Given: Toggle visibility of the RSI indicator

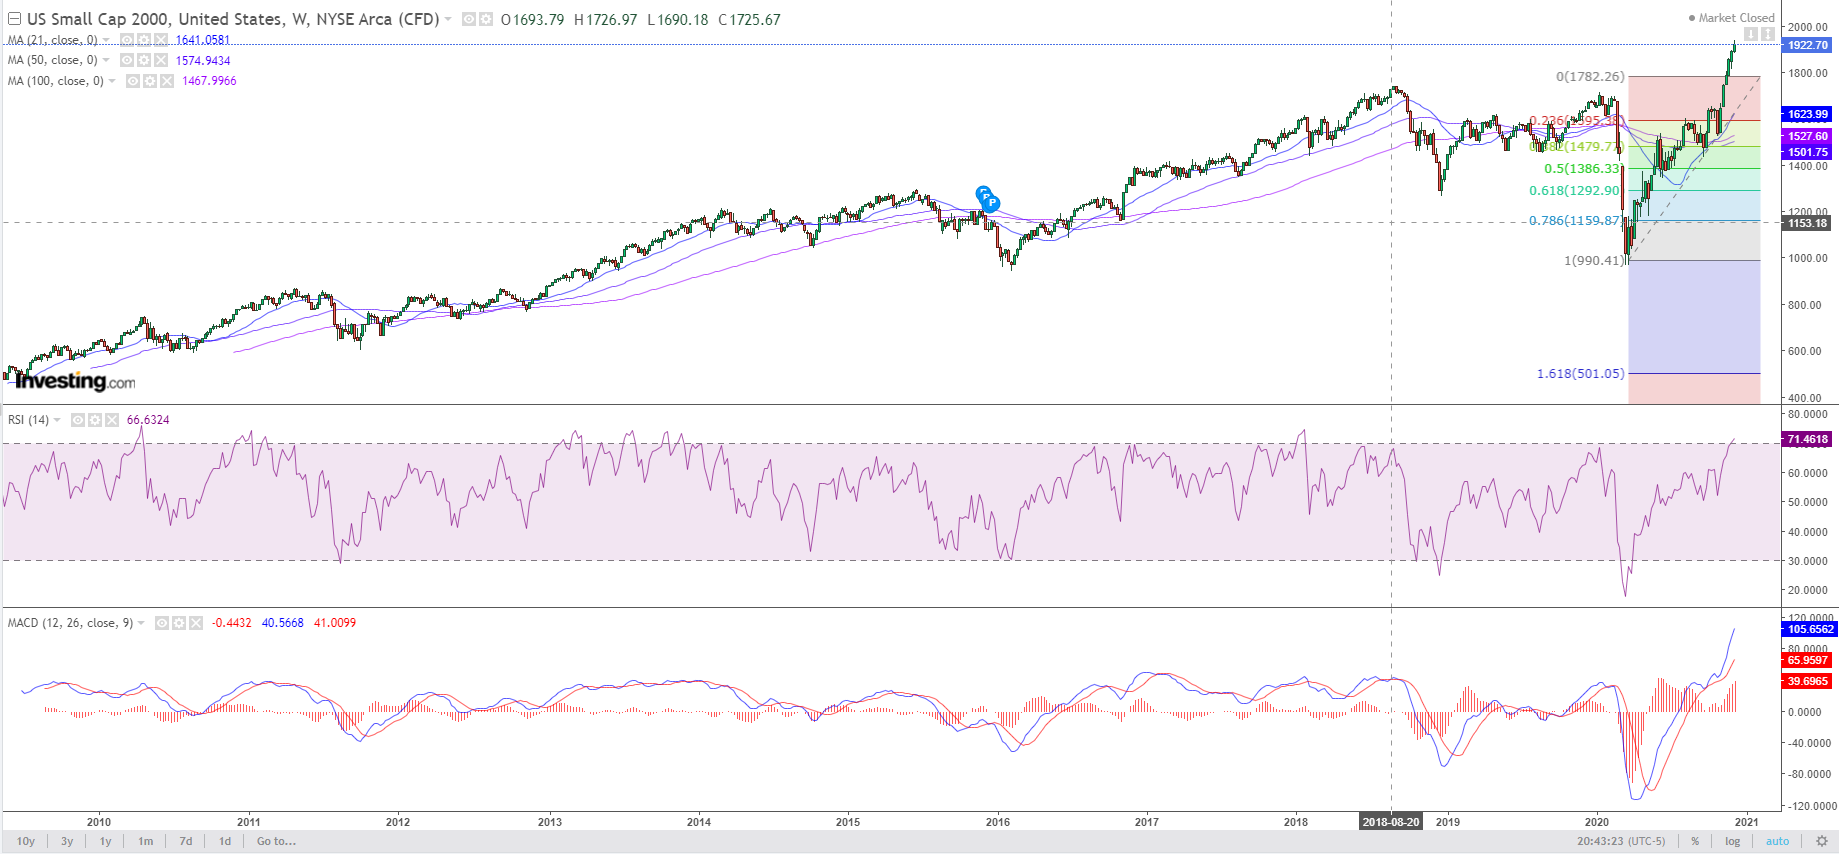Looking at the screenshot, I should 78,420.
